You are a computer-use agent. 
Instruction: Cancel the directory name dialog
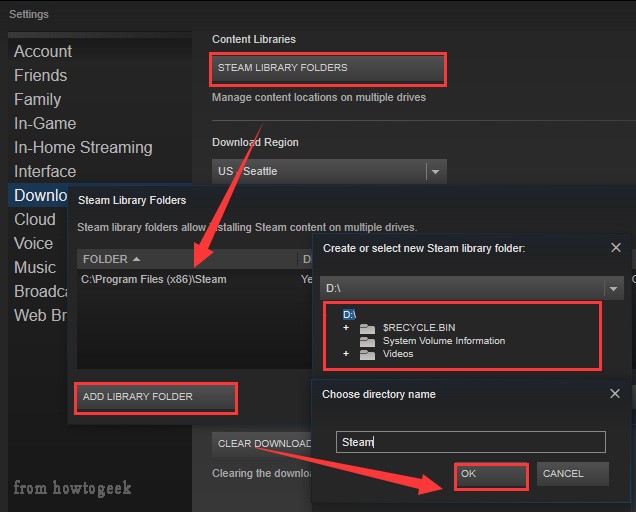(572, 474)
